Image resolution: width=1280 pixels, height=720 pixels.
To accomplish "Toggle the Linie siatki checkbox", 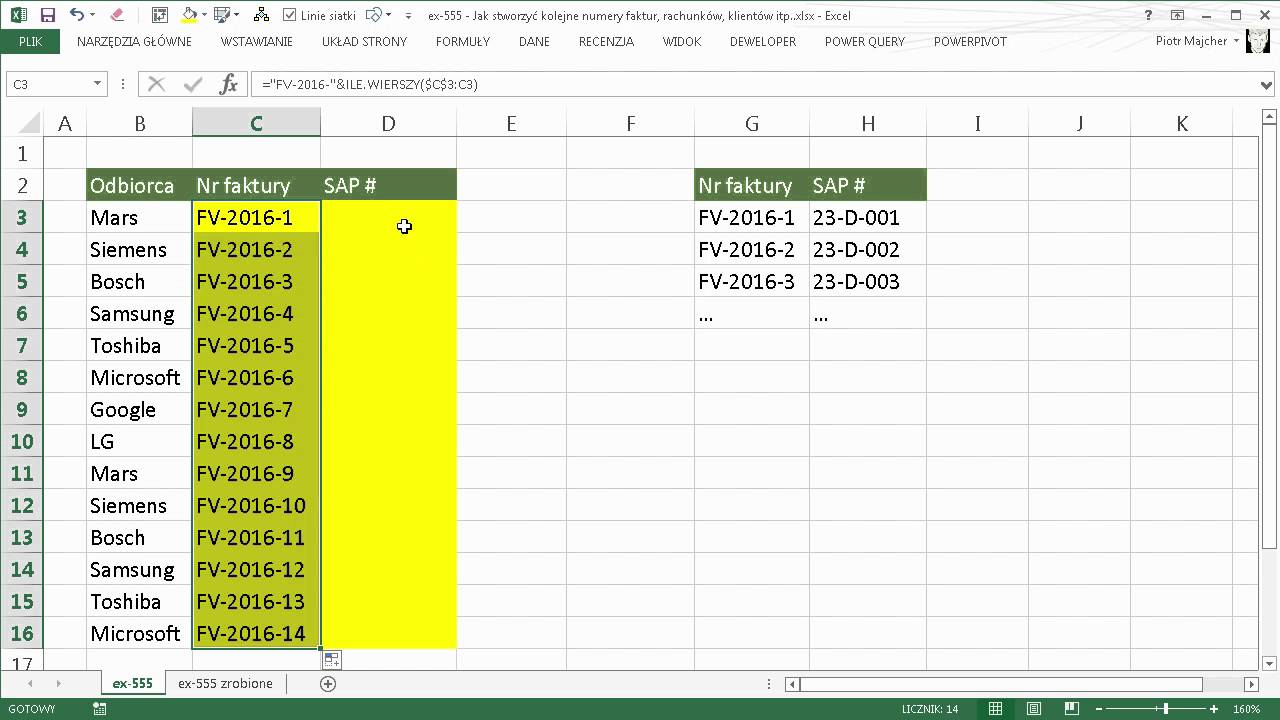I will point(290,15).
